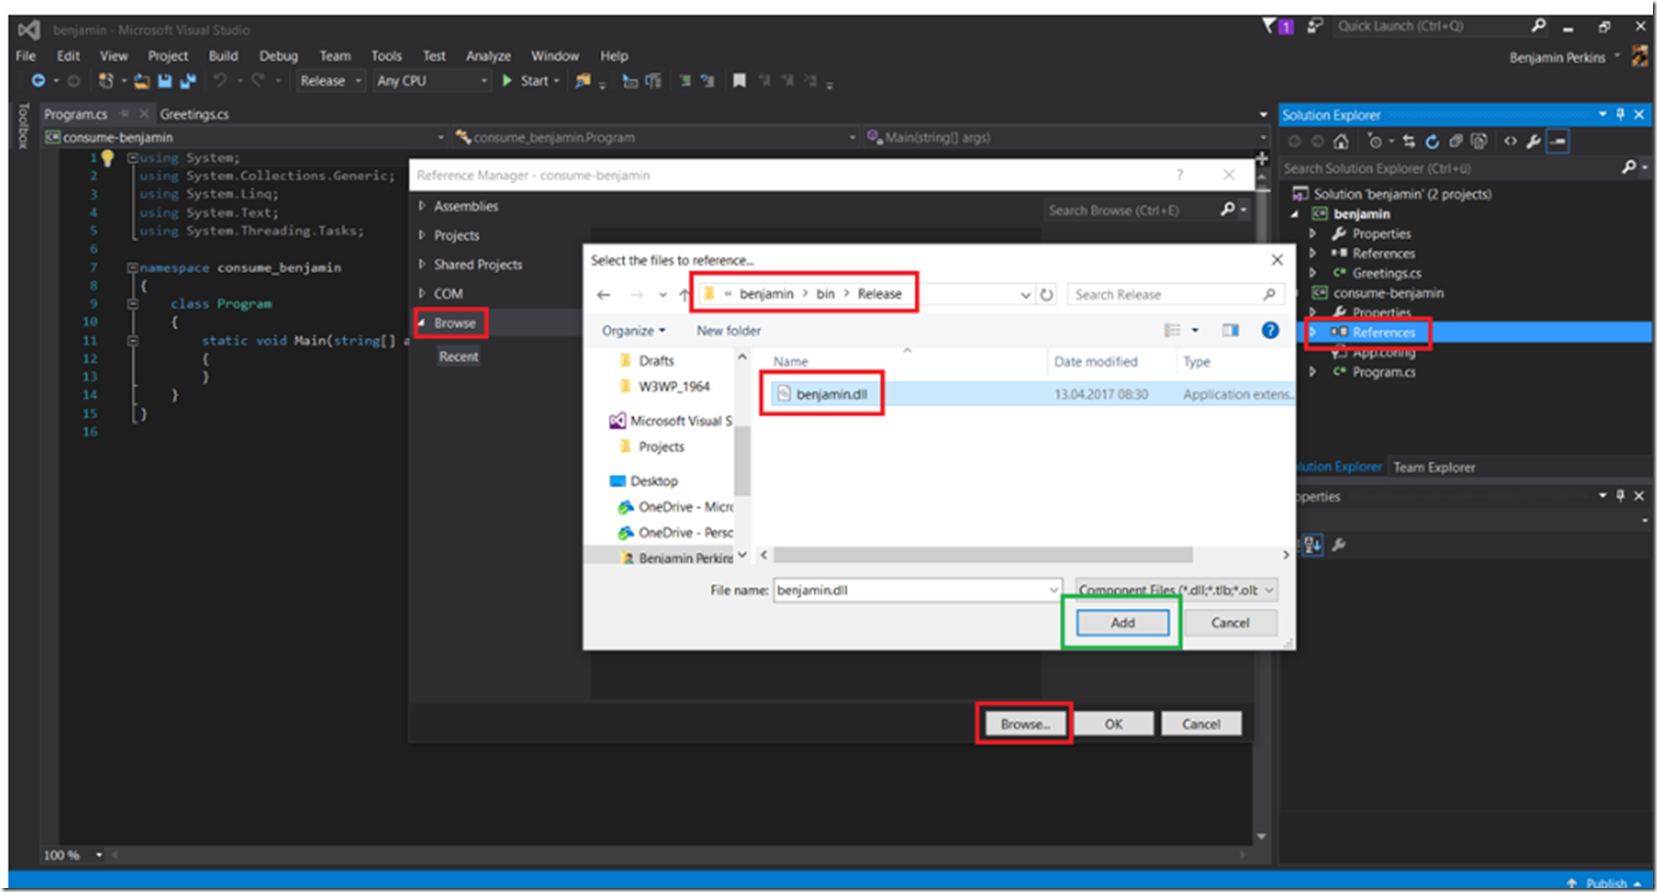
Task: Click the Properties wrench icon in Solution Explorer
Action: coord(1533,142)
